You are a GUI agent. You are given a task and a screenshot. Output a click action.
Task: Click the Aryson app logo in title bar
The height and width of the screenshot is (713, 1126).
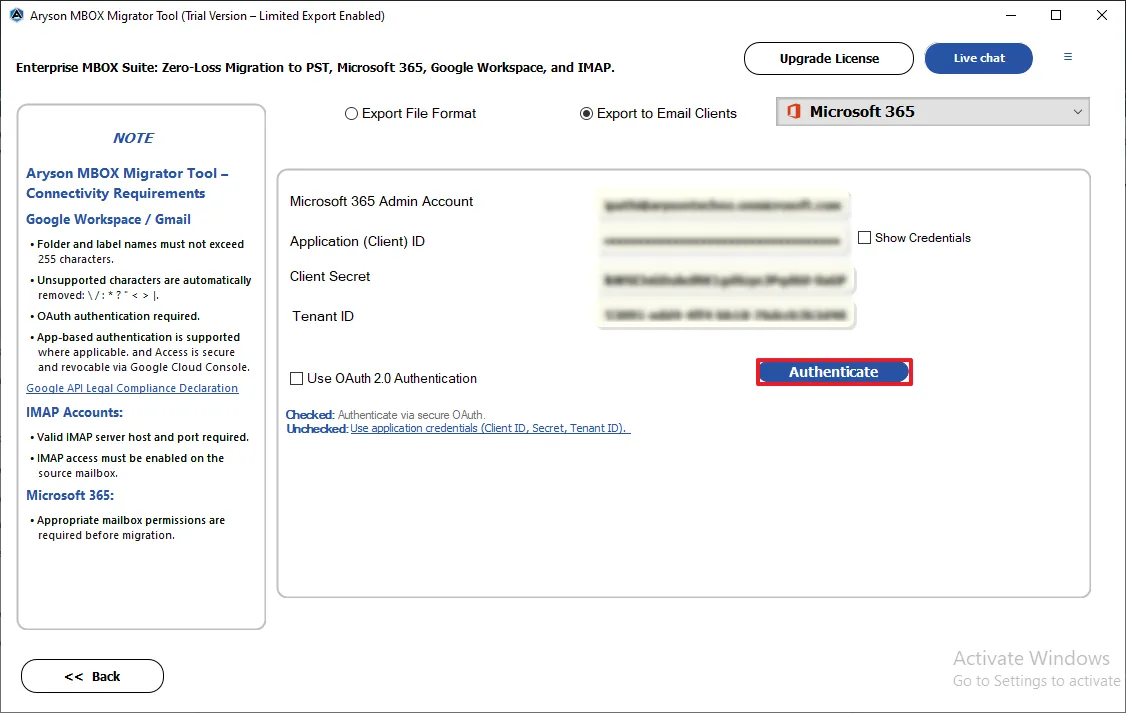coord(16,15)
